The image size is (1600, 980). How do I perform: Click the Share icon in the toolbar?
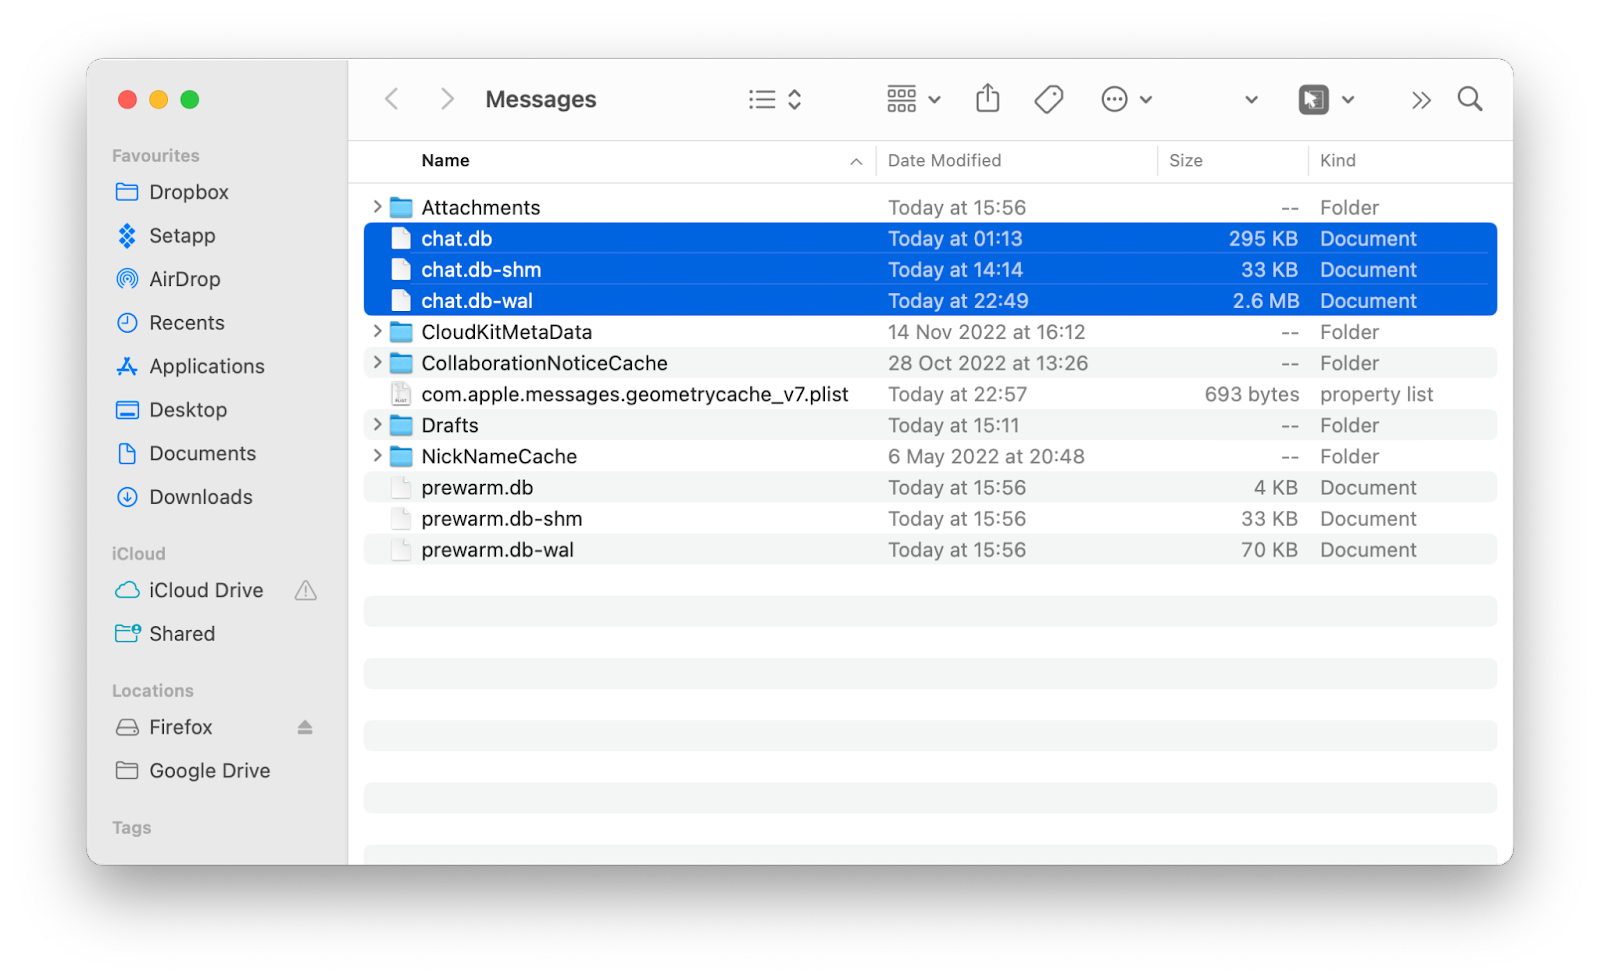tap(987, 98)
